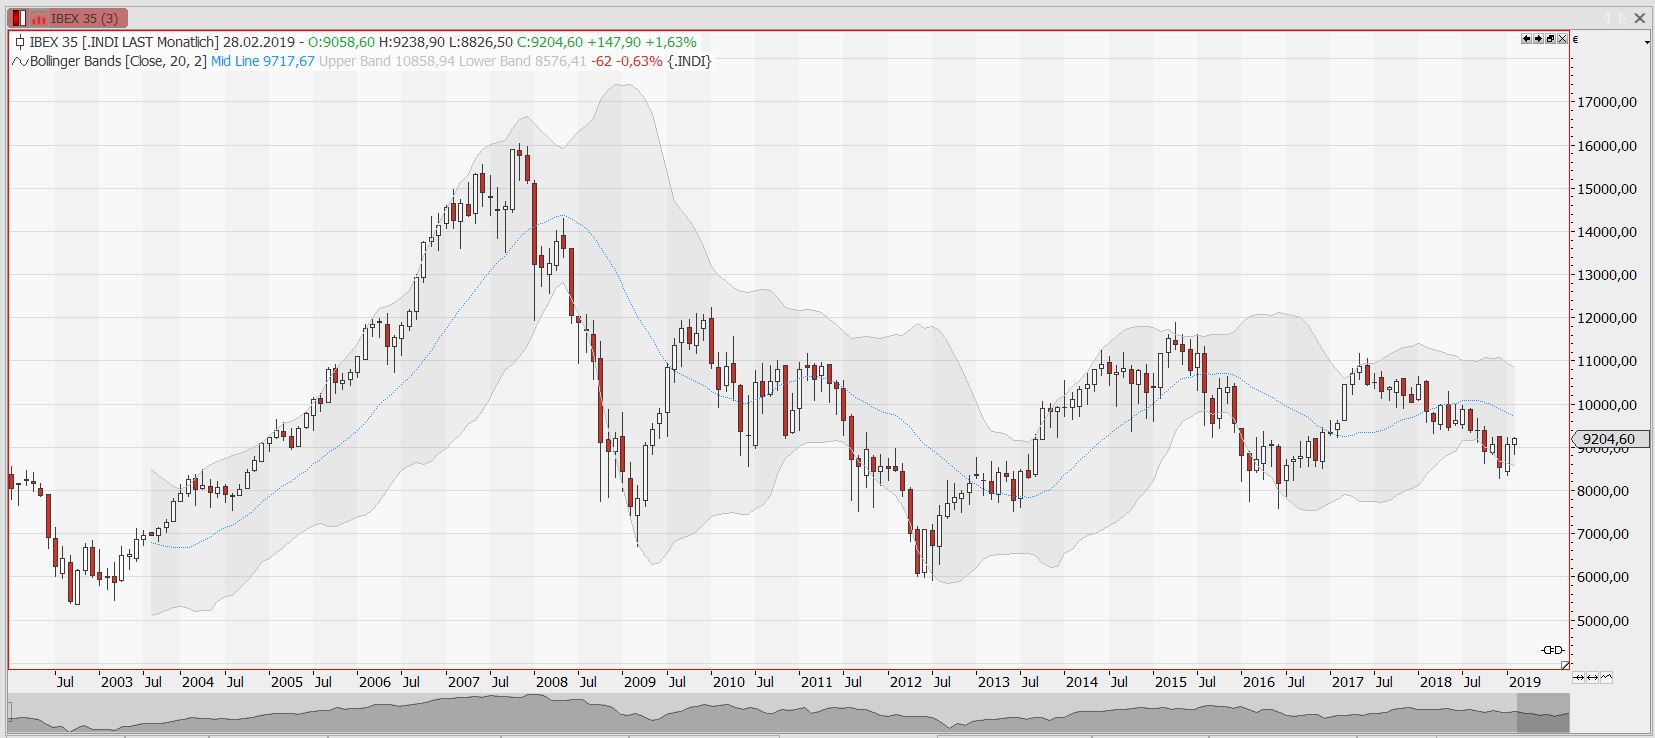This screenshot has width=1655, height=738.
Task: Click the highlighted range in the overview navigator
Action: click(x=1543, y=714)
